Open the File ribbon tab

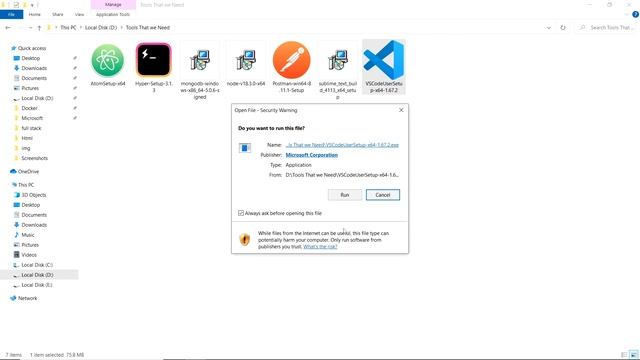pyautogui.click(x=11, y=14)
